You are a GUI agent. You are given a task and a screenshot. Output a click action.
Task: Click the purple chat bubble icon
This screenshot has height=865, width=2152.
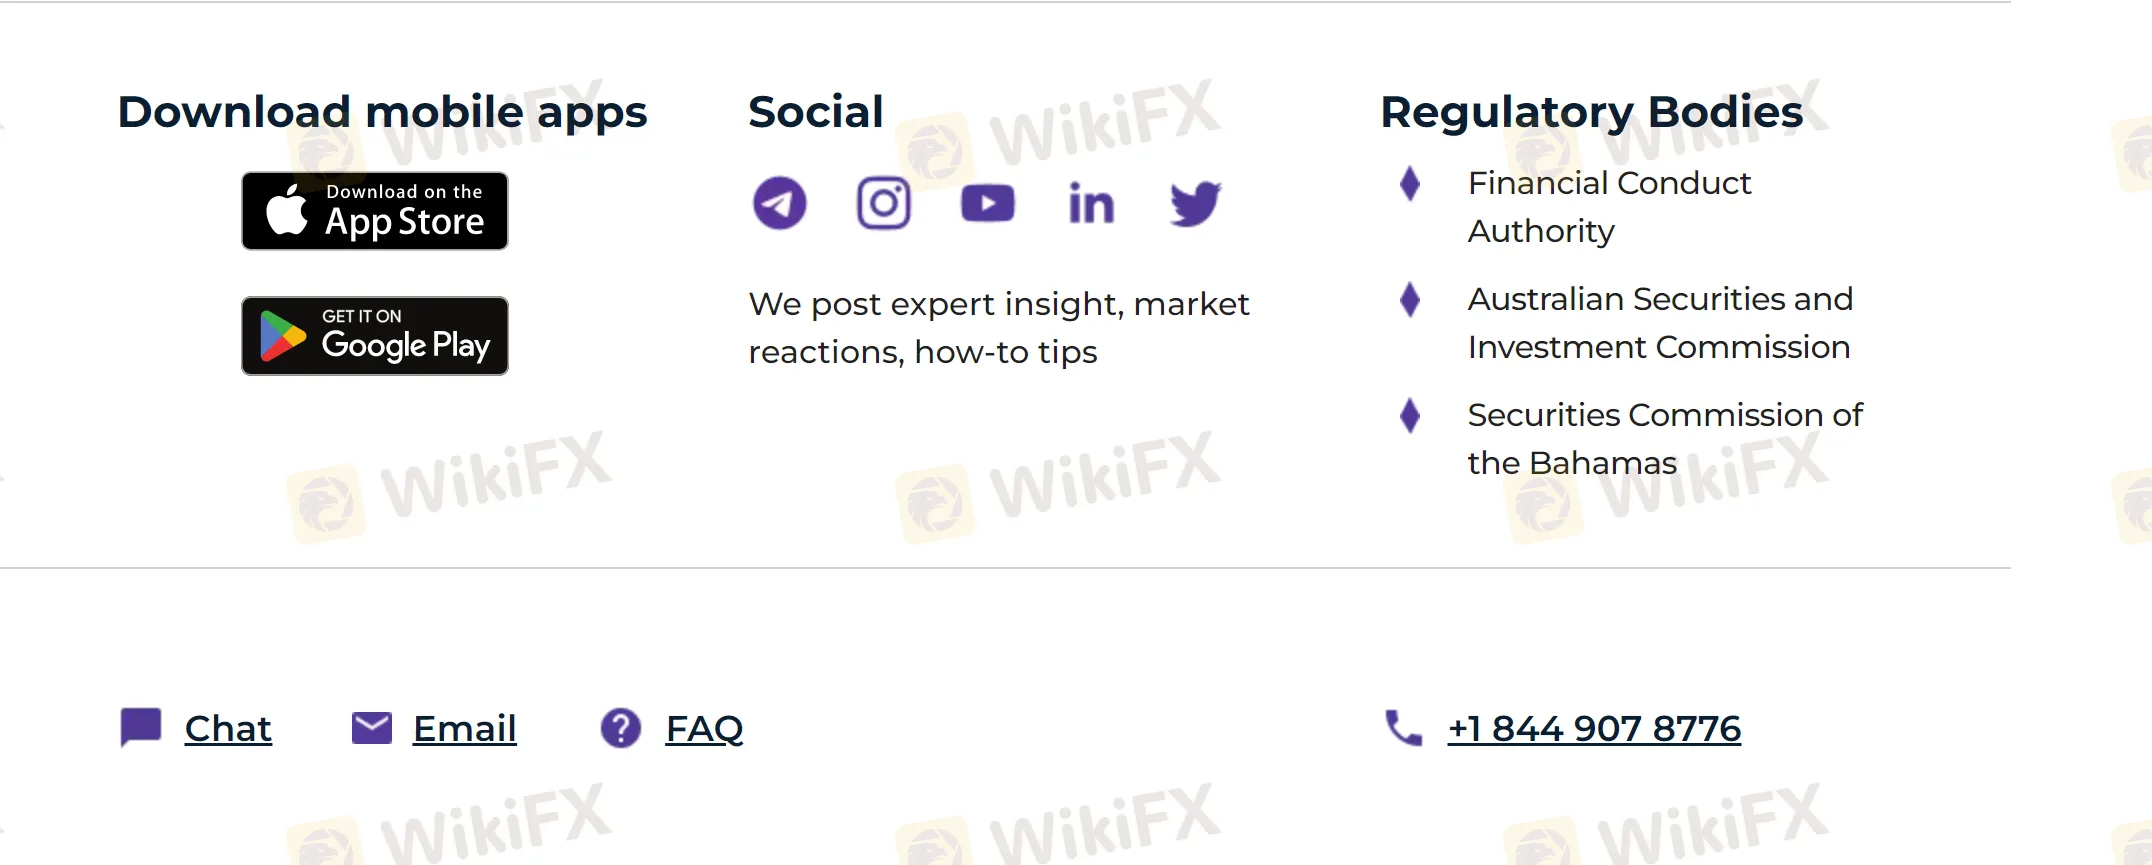(141, 728)
